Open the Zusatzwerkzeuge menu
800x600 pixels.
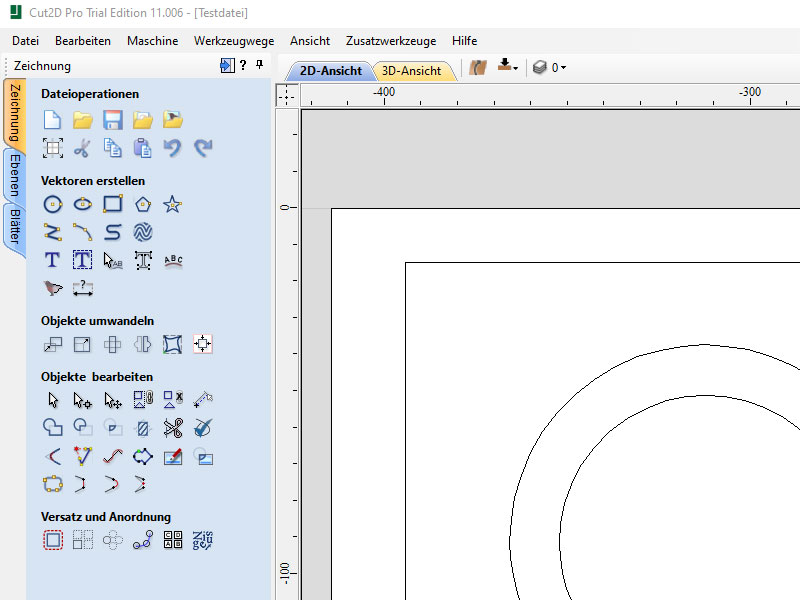tap(391, 41)
